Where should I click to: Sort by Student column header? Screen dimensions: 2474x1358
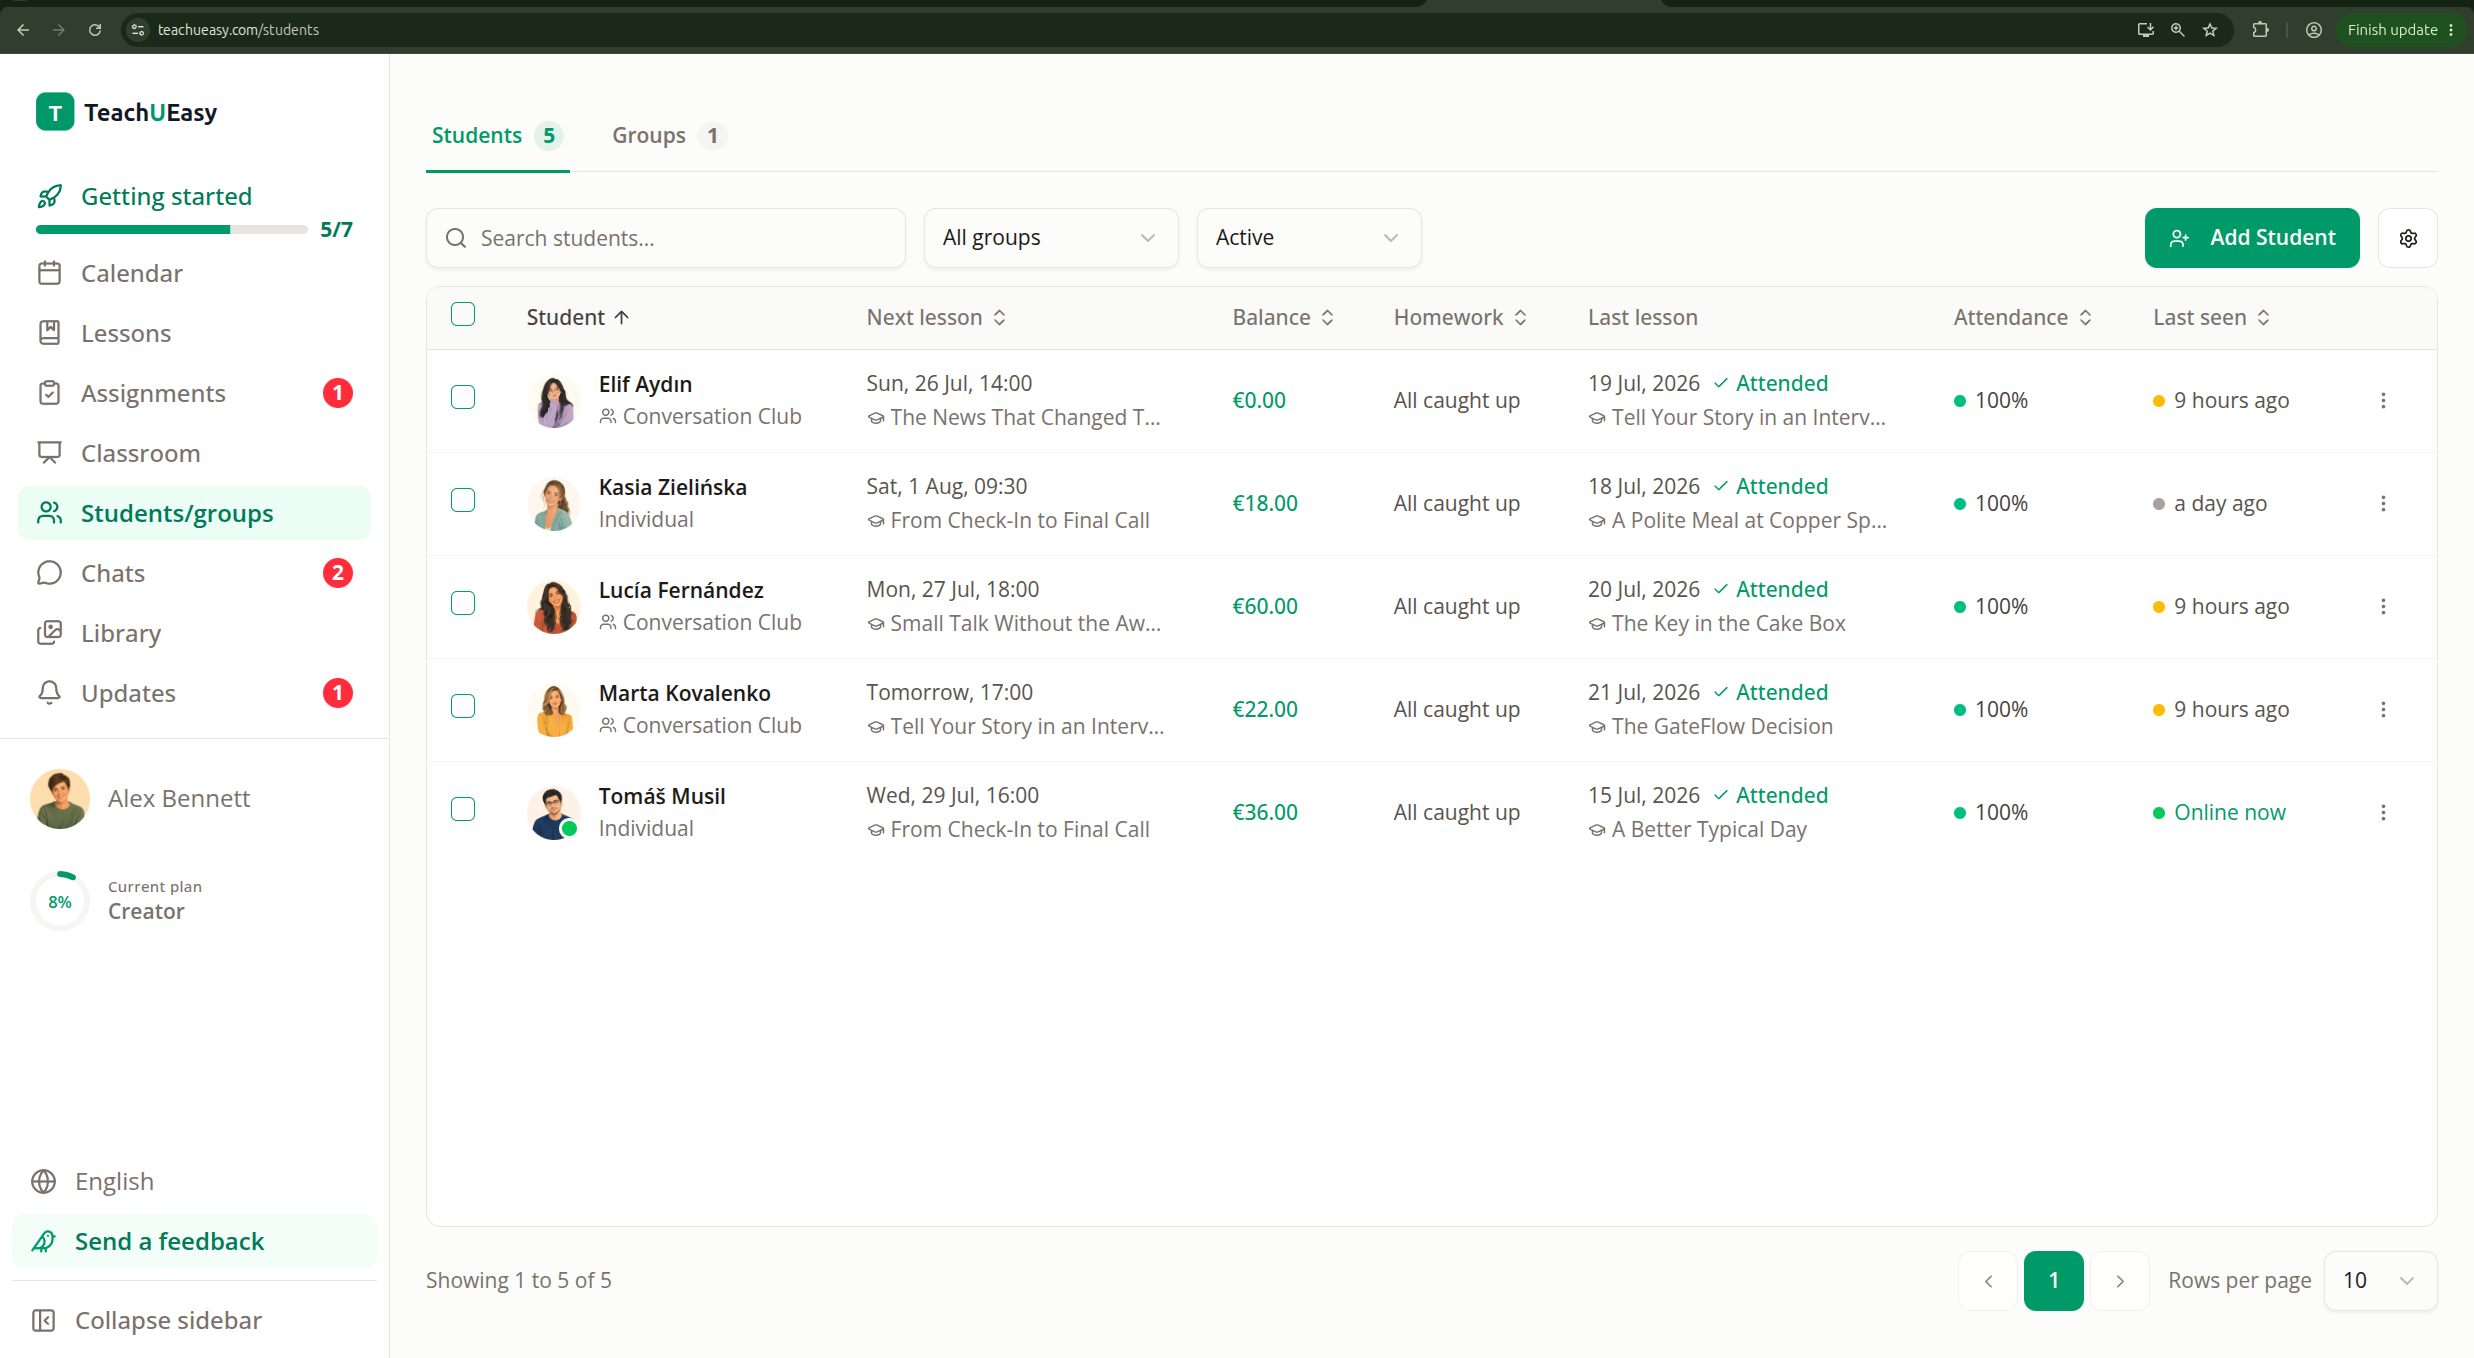pyautogui.click(x=578, y=317)
